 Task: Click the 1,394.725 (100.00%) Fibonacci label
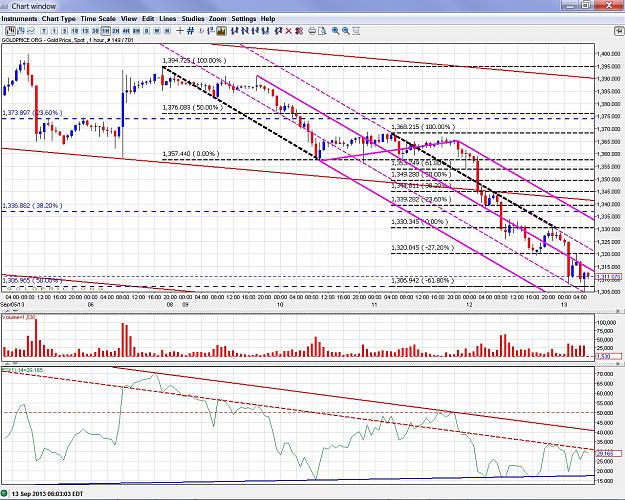click(x=194, y=60)
